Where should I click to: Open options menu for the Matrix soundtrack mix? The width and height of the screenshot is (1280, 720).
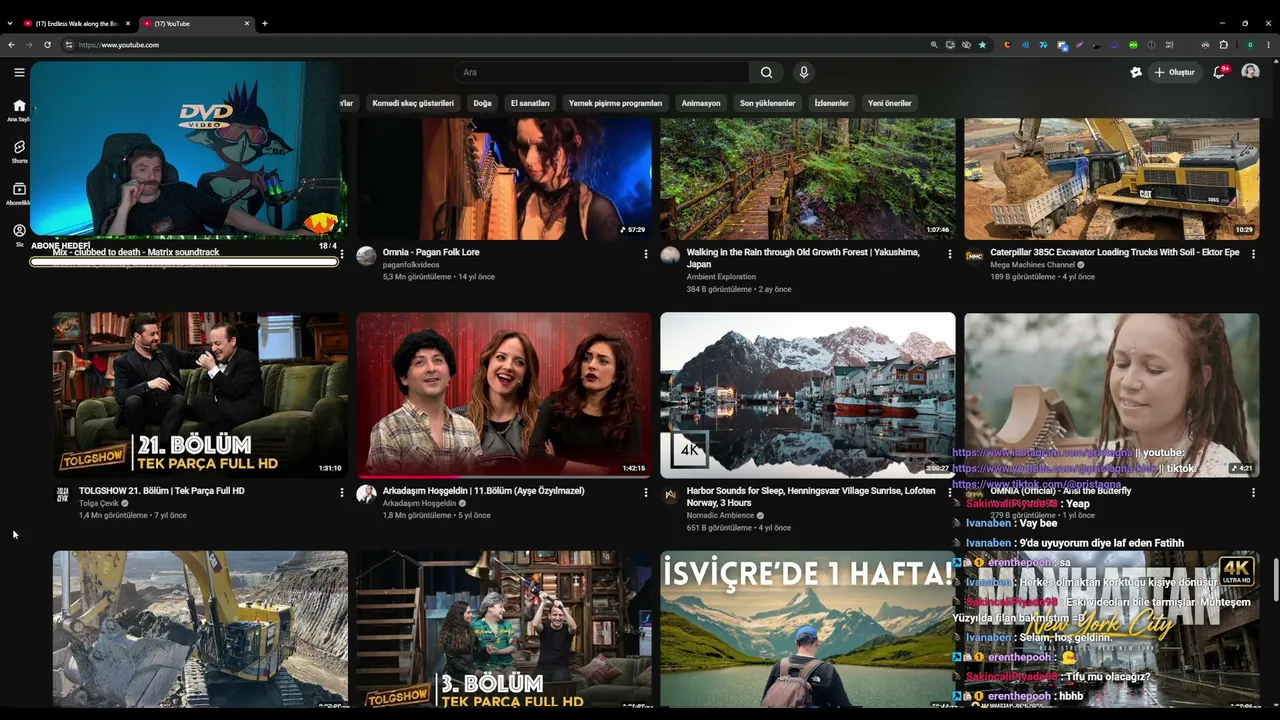coord(342,254)
